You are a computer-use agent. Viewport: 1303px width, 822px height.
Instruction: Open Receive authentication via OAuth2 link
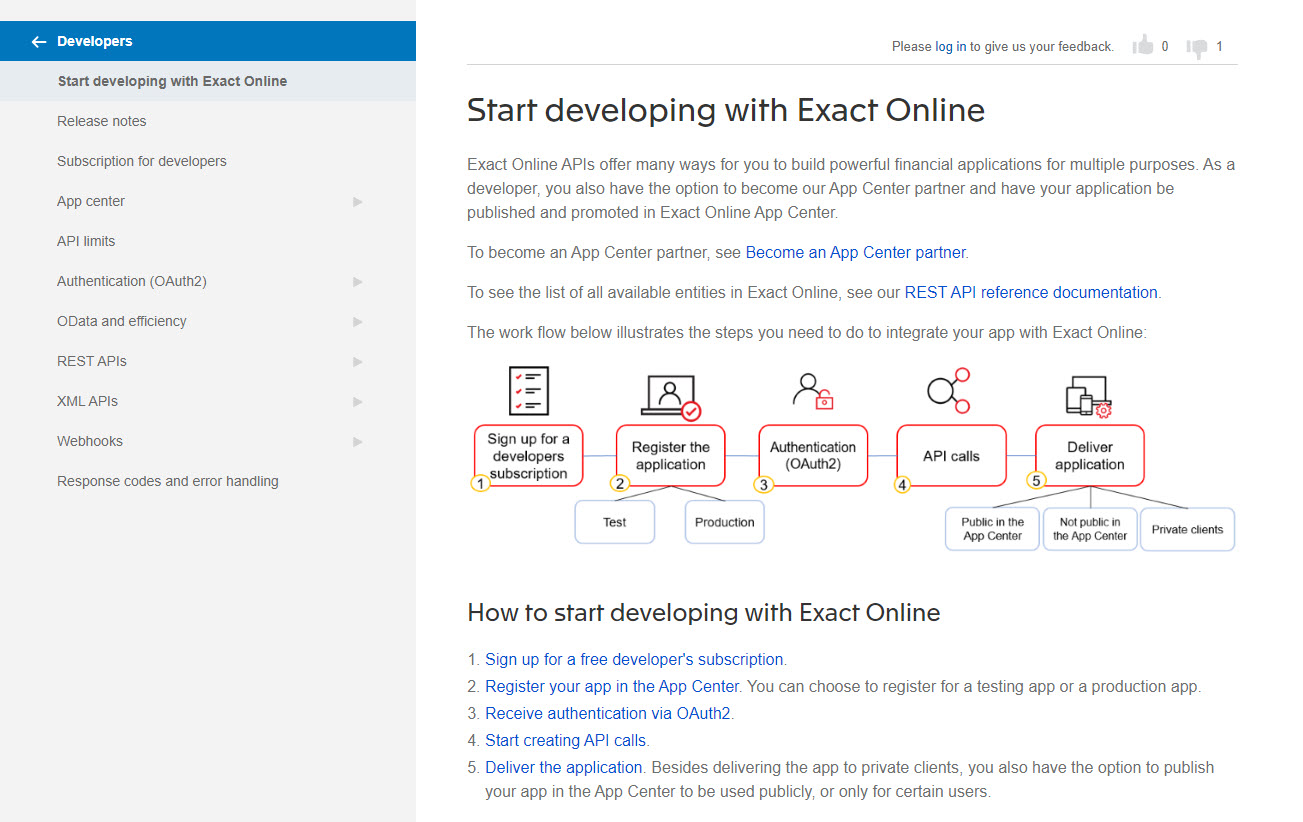[608, 713]
